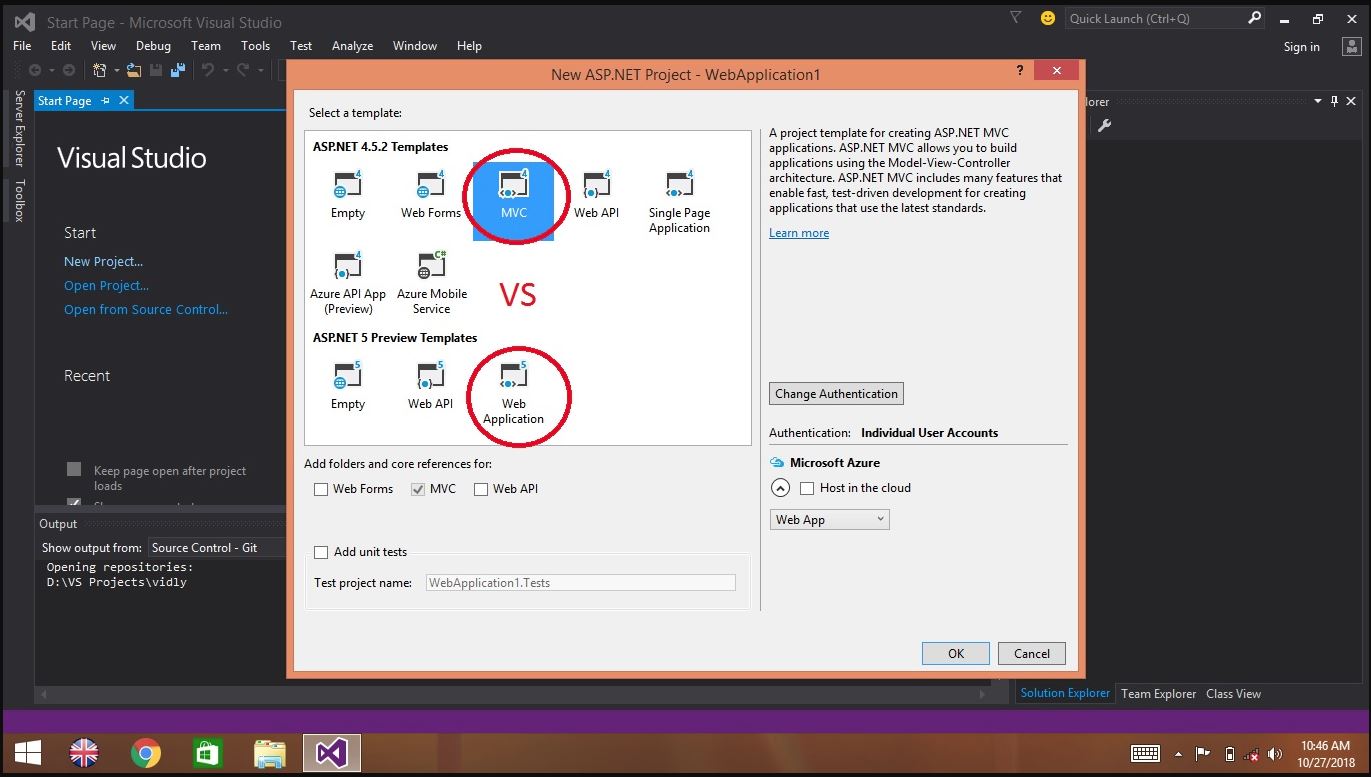The width and height of the screenshot is (1371, 777).
Task: Open the New Project dropdown arrow
Action: (x=116, y=70)
